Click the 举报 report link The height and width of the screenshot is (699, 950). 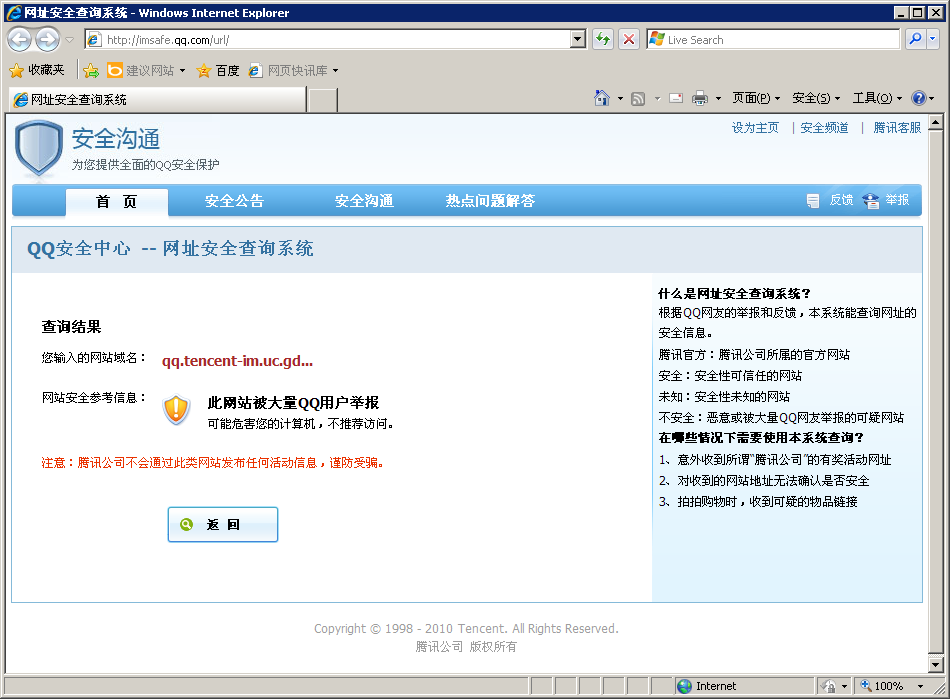[897, 200]
